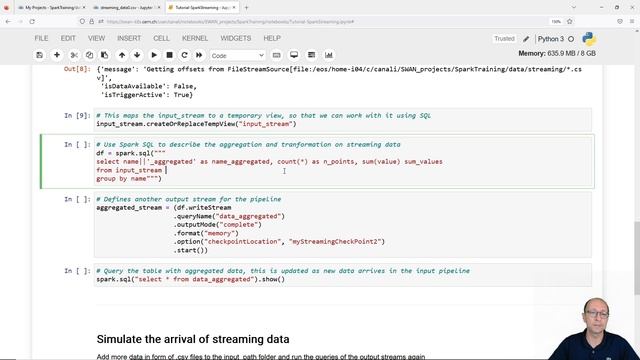640x360 pixels.
Task: Go forward in browser history
Action: pyautogui.click(x=20, y=22)
